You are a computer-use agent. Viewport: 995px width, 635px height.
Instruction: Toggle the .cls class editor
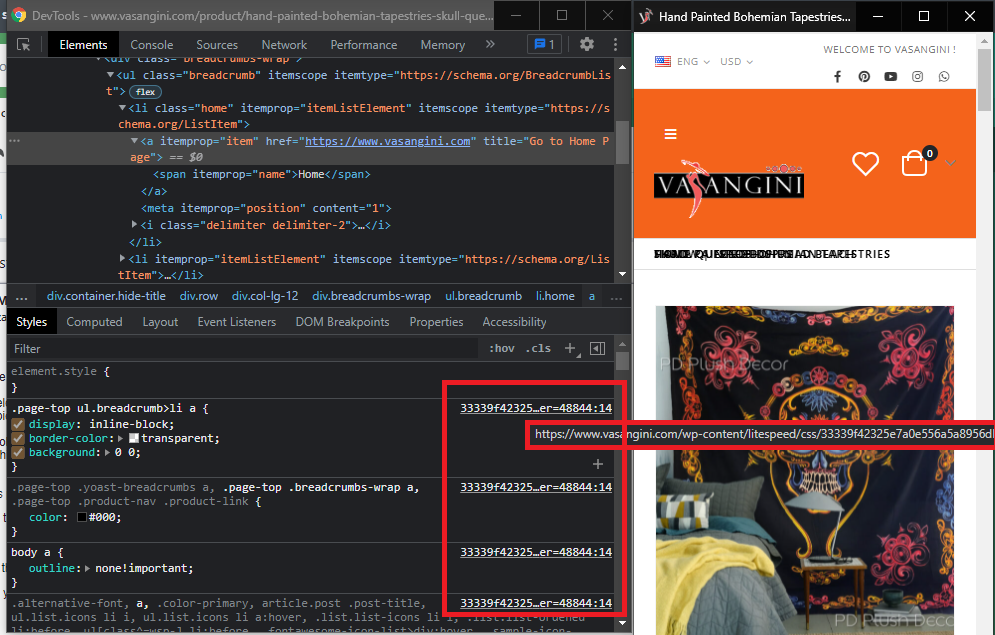click(x=538, y=348)
